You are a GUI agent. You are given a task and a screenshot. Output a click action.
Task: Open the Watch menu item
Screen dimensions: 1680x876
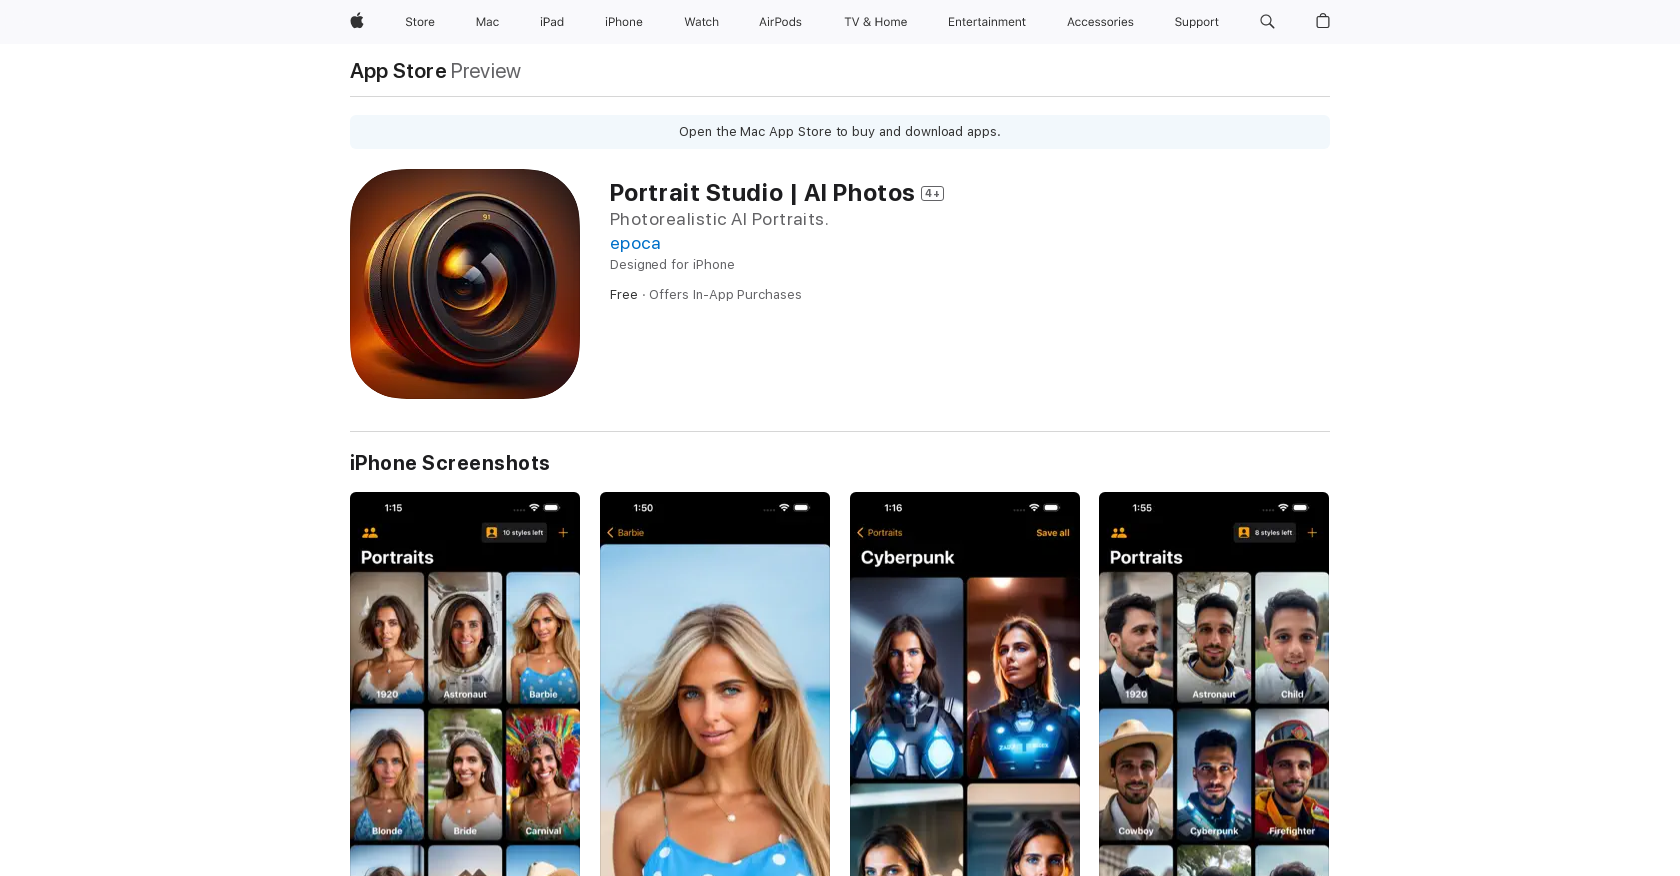click(702, 22)
